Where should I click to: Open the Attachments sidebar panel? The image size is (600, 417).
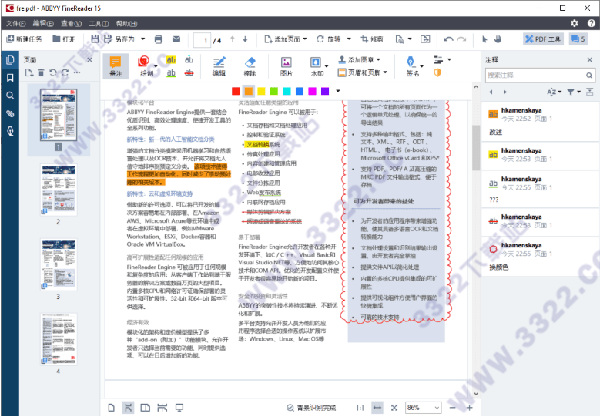(10, 113)
